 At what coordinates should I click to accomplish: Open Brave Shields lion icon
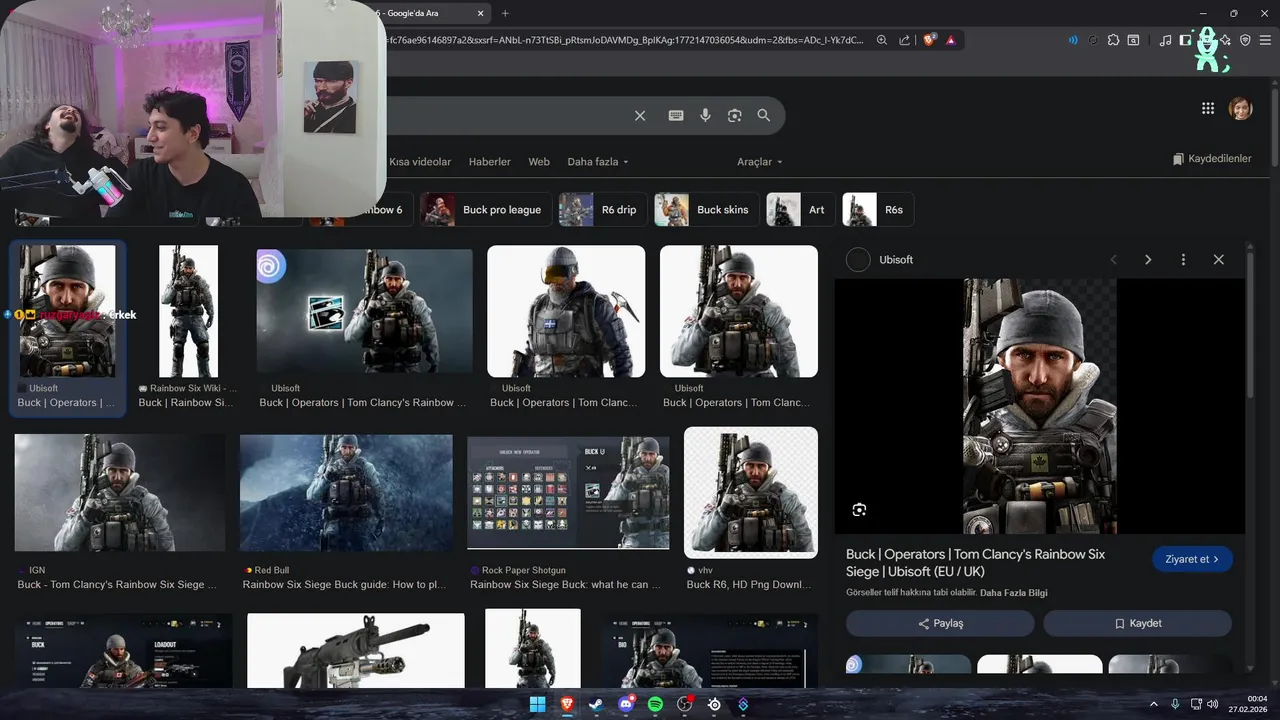(x=929, y=41)
